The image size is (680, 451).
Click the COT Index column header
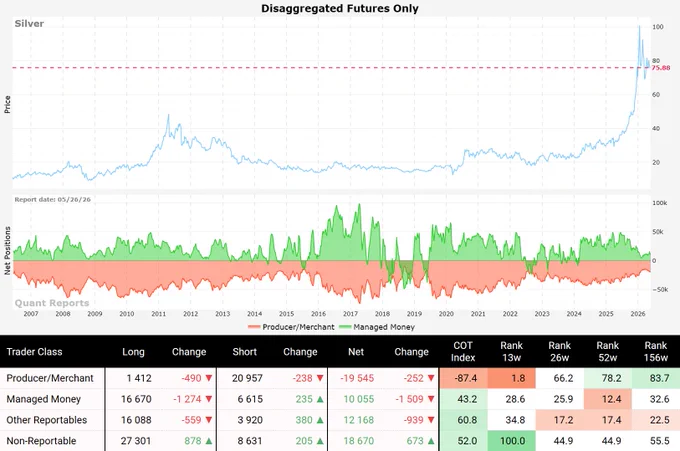(463, 352)
